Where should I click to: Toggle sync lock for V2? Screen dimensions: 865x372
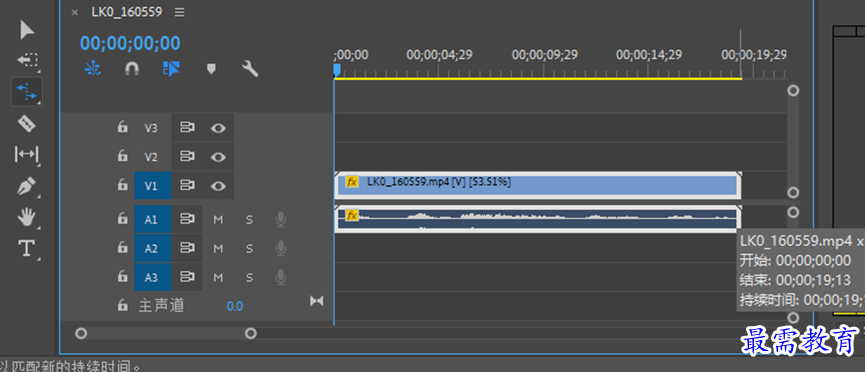188,157
